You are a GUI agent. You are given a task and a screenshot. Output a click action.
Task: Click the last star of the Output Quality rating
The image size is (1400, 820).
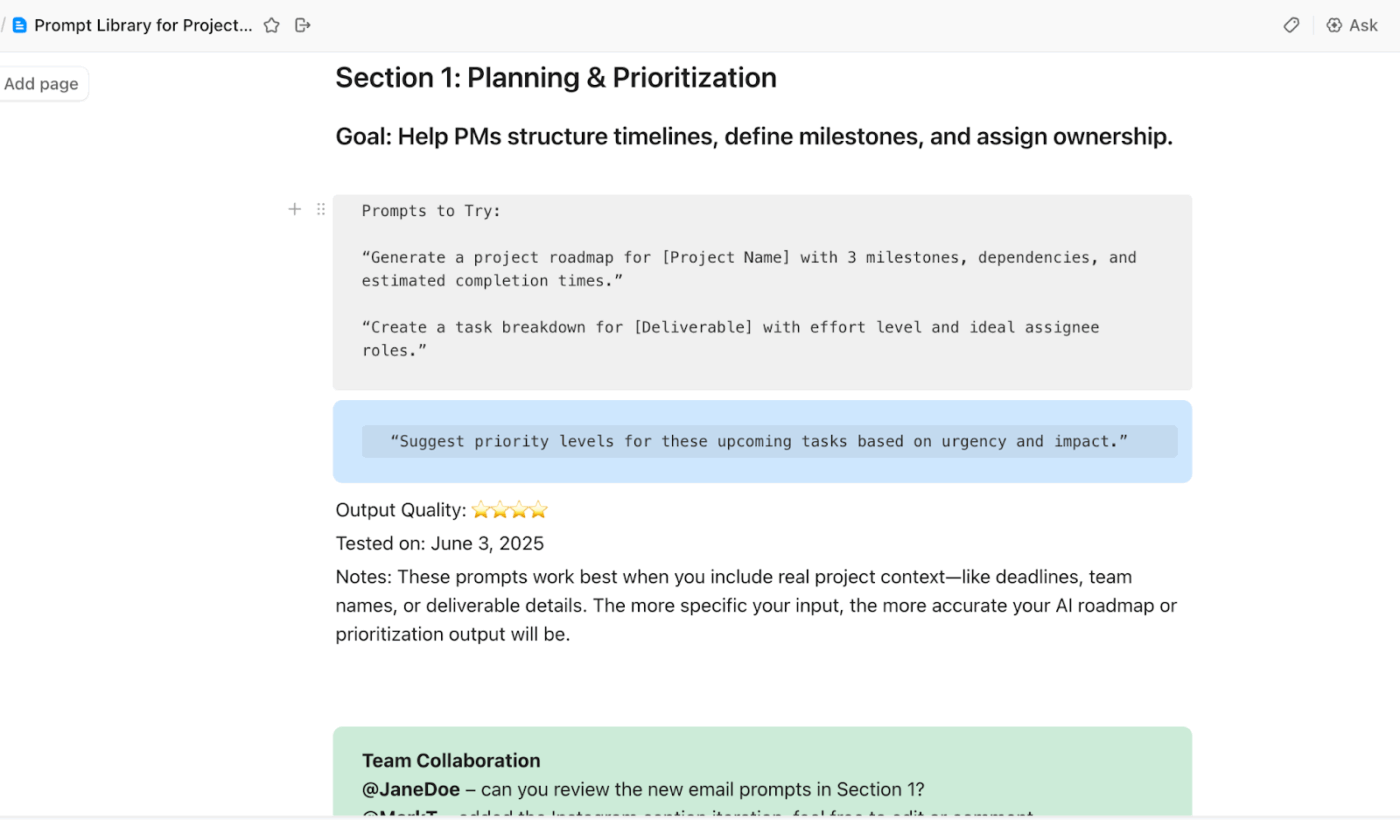pos(538,509)
